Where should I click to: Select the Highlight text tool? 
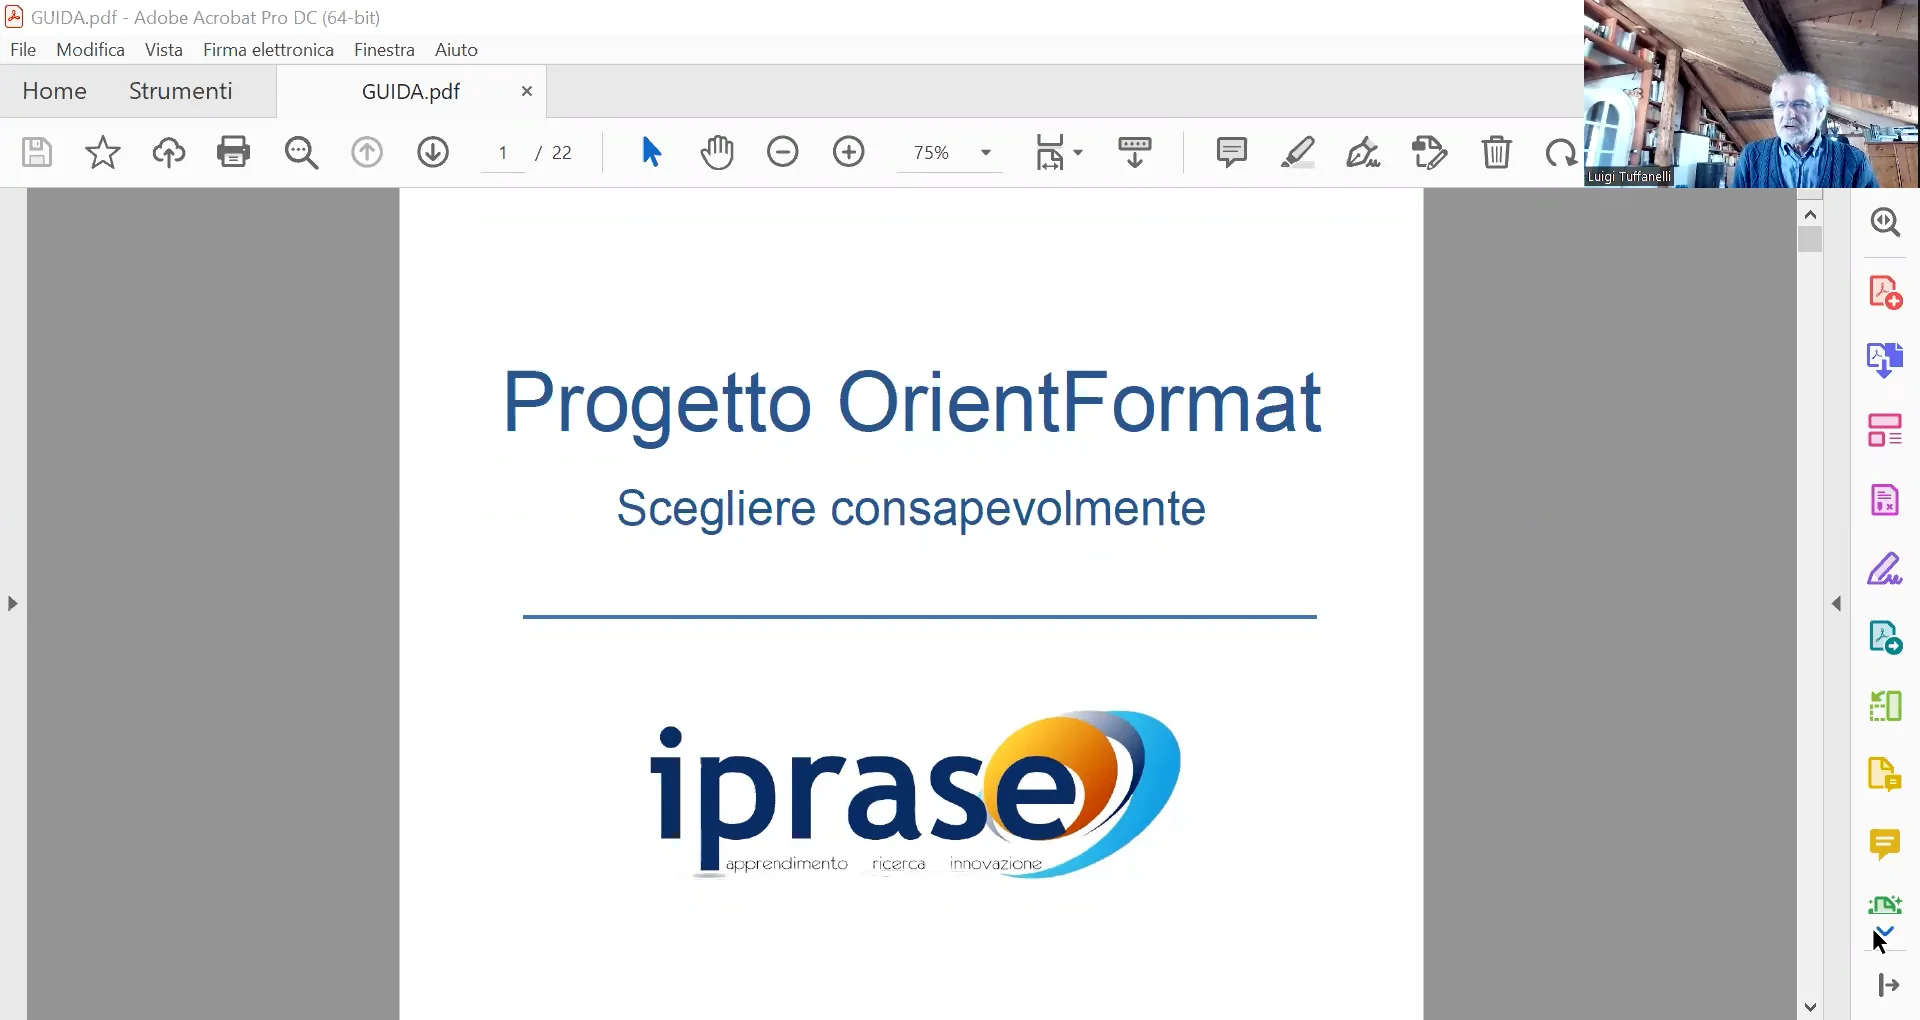(1298, 152)
